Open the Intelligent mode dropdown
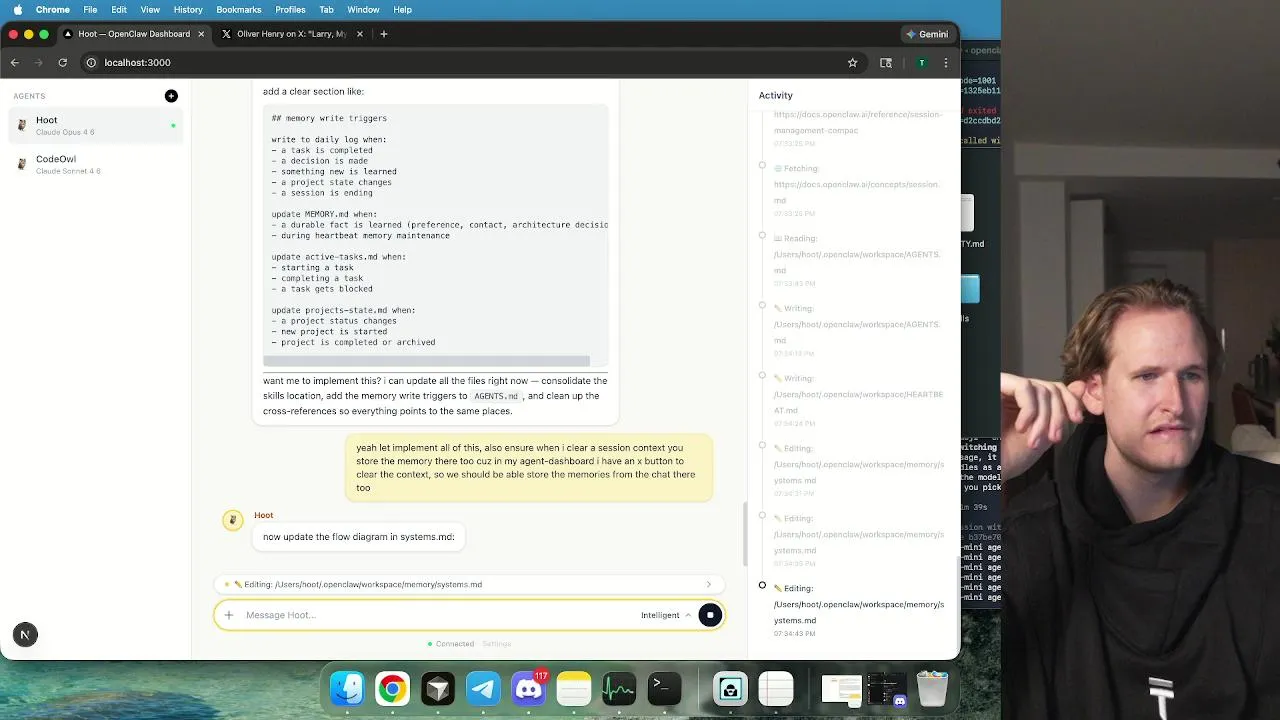The width and height of the screenshot is (1280, 720). pyautogui.click(x=666, y=615)
